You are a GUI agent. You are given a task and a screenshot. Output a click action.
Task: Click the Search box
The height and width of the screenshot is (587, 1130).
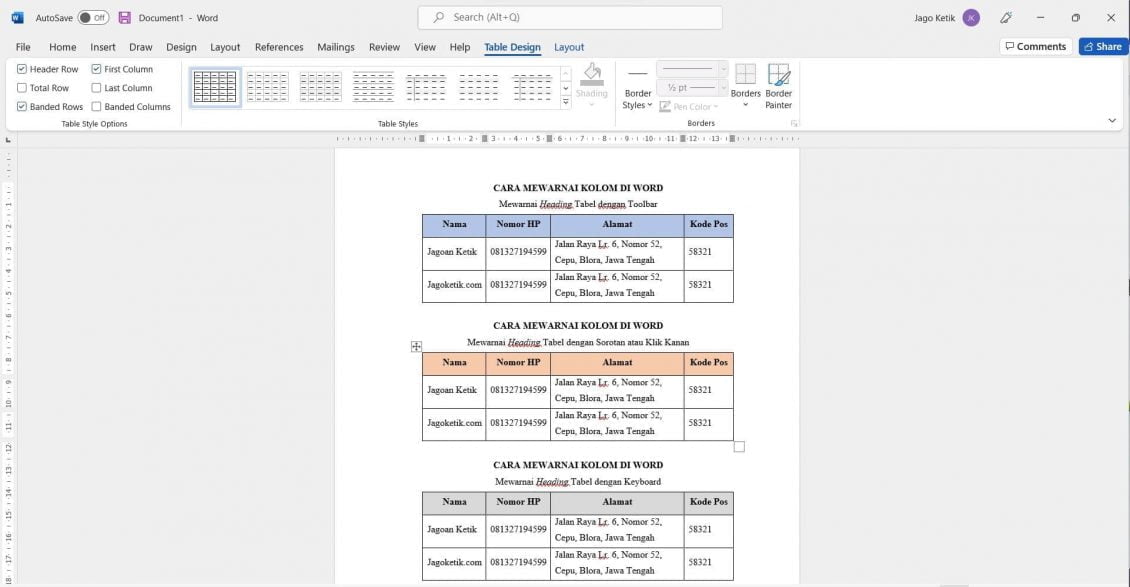pyautogui.click(x=569, y=17)
